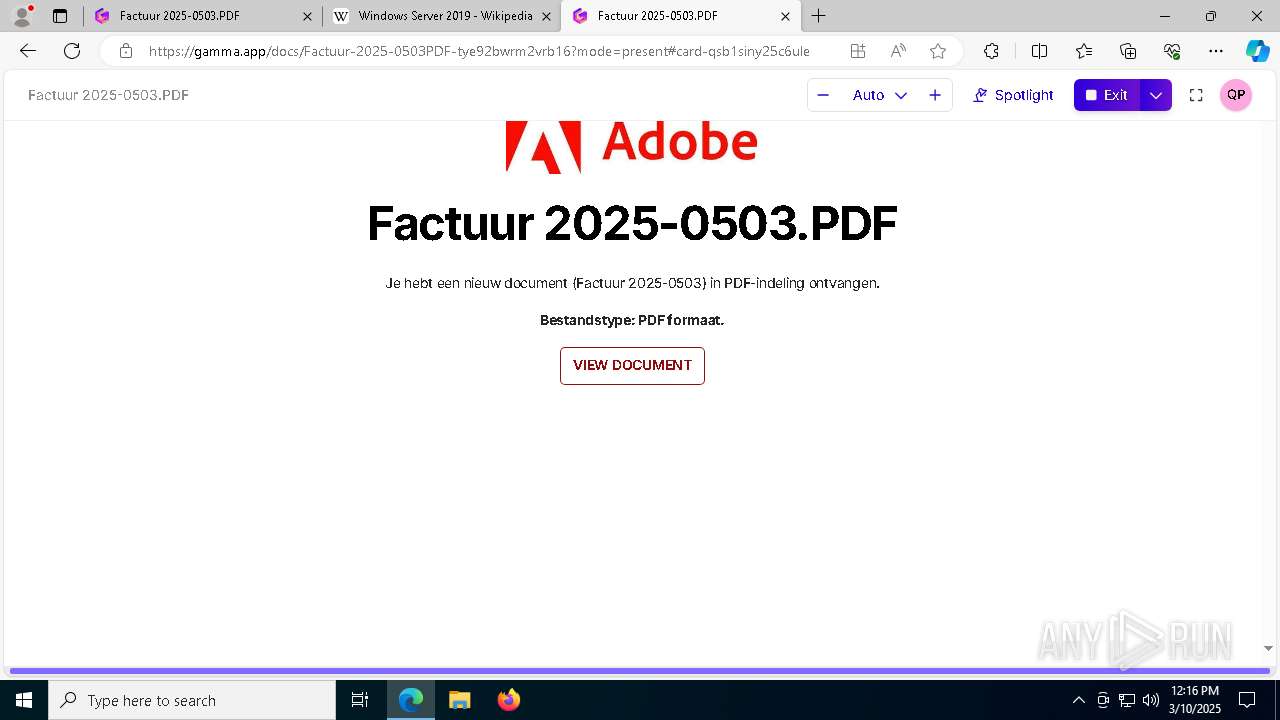Click the Factuur 2025-0503.PDF main heading
The image size is (1280, 720).
pyautogui.click(x=632, y=223)
